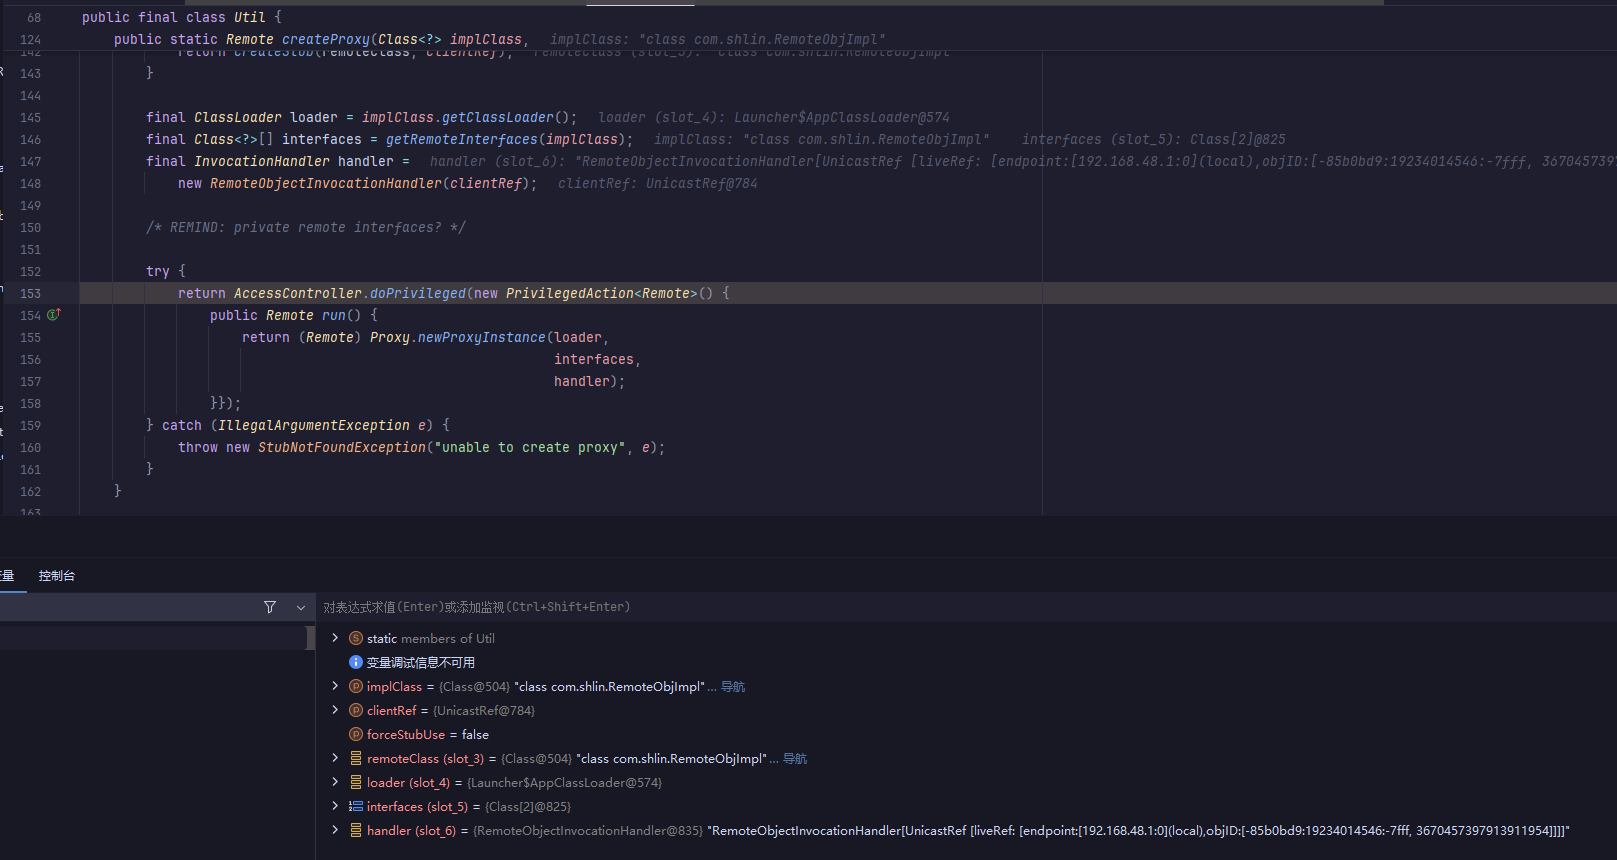
Task: Select the 'forceStubUse = false' variable row
Action: [966, 734]
